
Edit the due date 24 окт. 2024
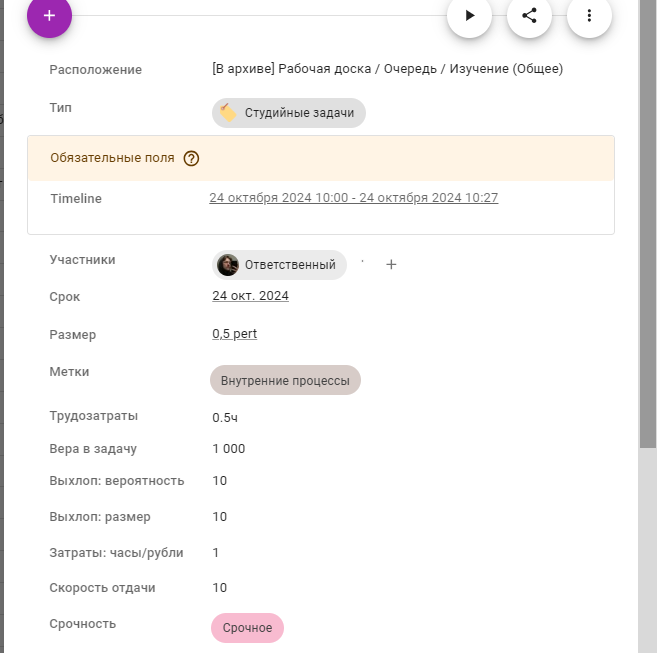point(250,296)
